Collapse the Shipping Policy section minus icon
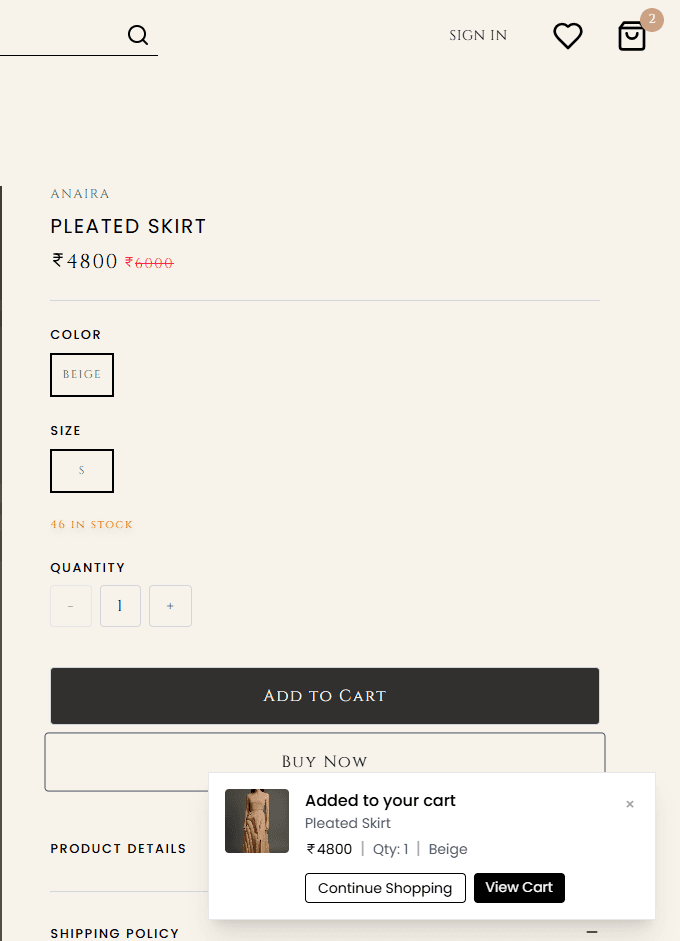Viewport: 680px width, 941px height. 592,931
